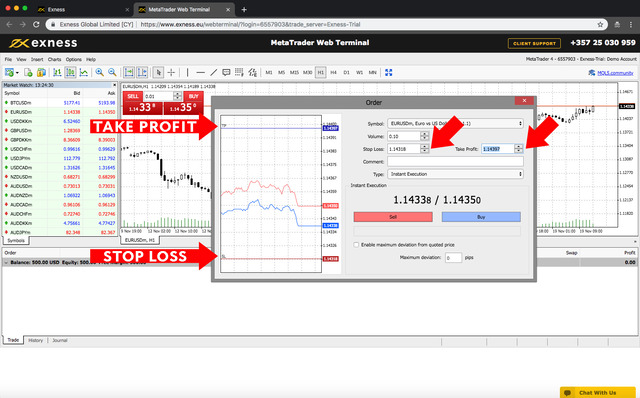The height and width of the screenshot is (398, 640).
Task: Open the Insert menu
Action: click(37, 59)
